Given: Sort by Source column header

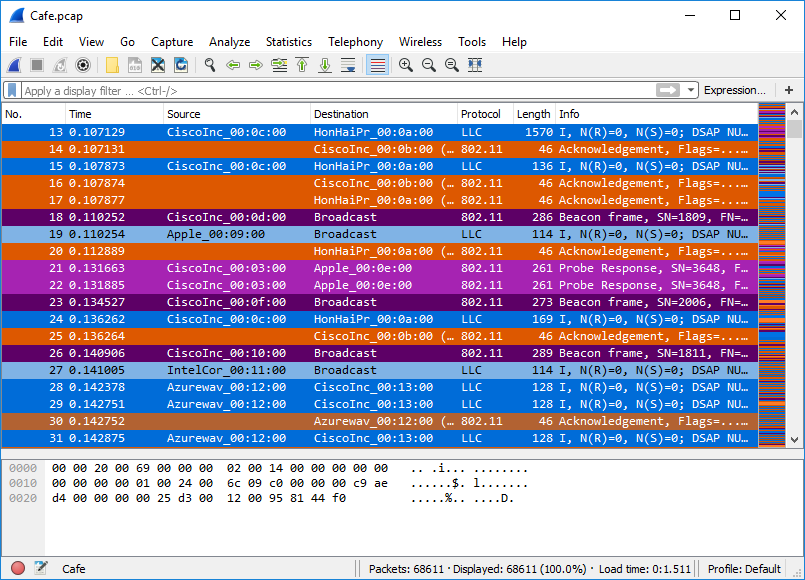Looking at the screenshot, I should click(x=237, y=114).
